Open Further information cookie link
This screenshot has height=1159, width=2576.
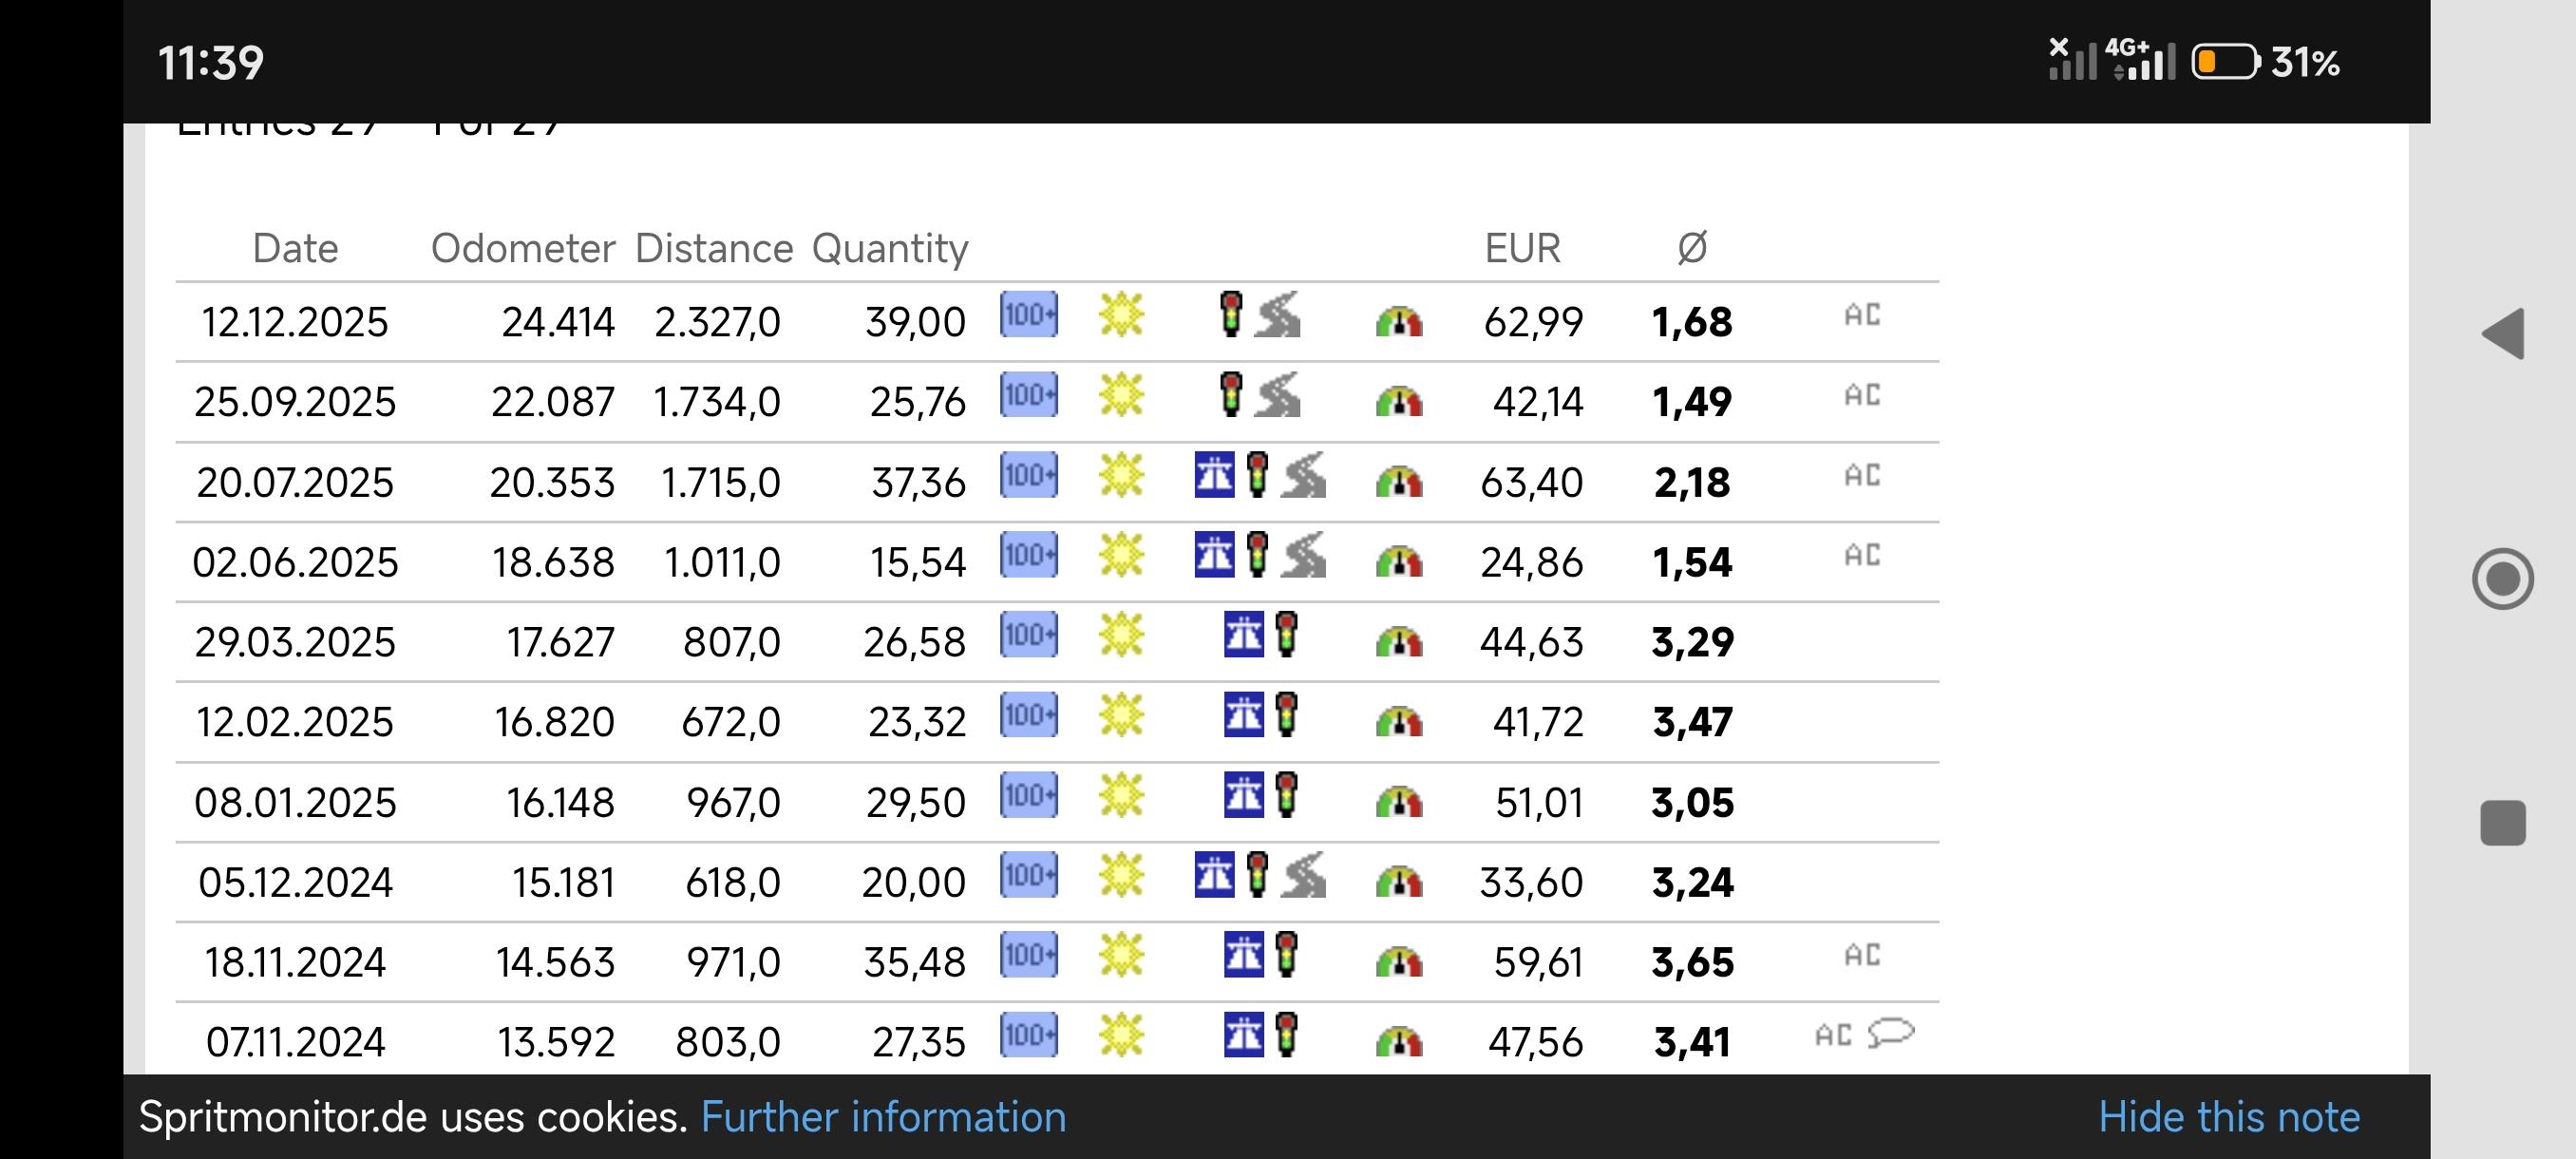[x=883, y=1117]
